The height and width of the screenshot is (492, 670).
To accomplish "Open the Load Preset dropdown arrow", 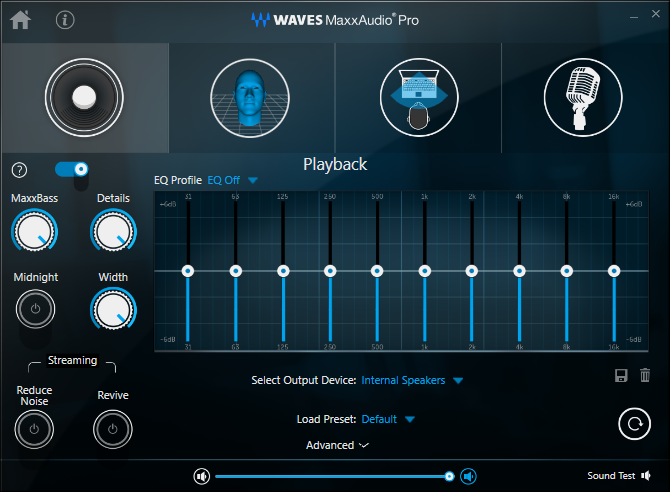I will coord(410,419).
